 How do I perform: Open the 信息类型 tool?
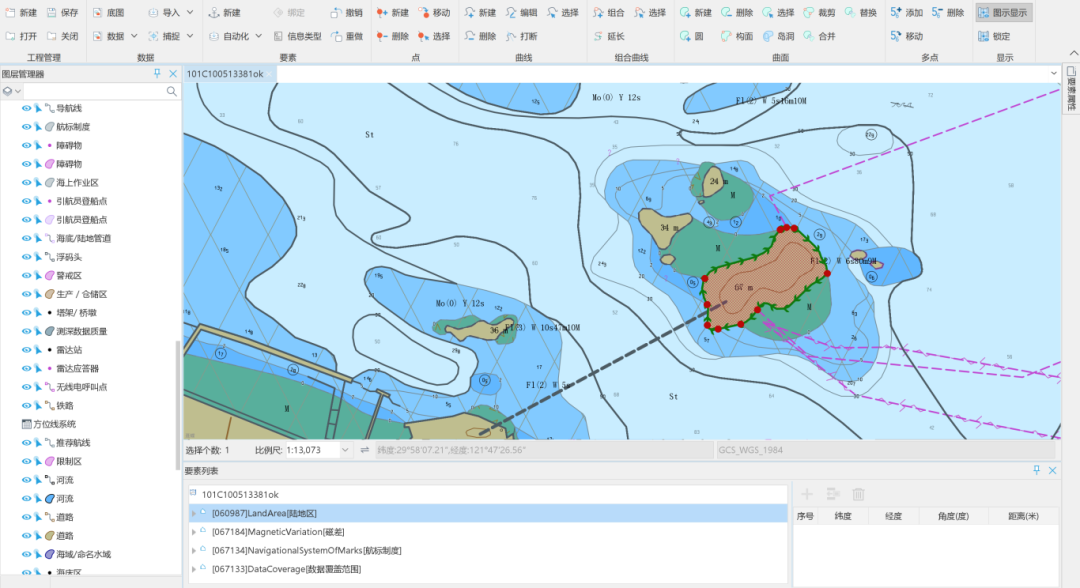point(296,36)
